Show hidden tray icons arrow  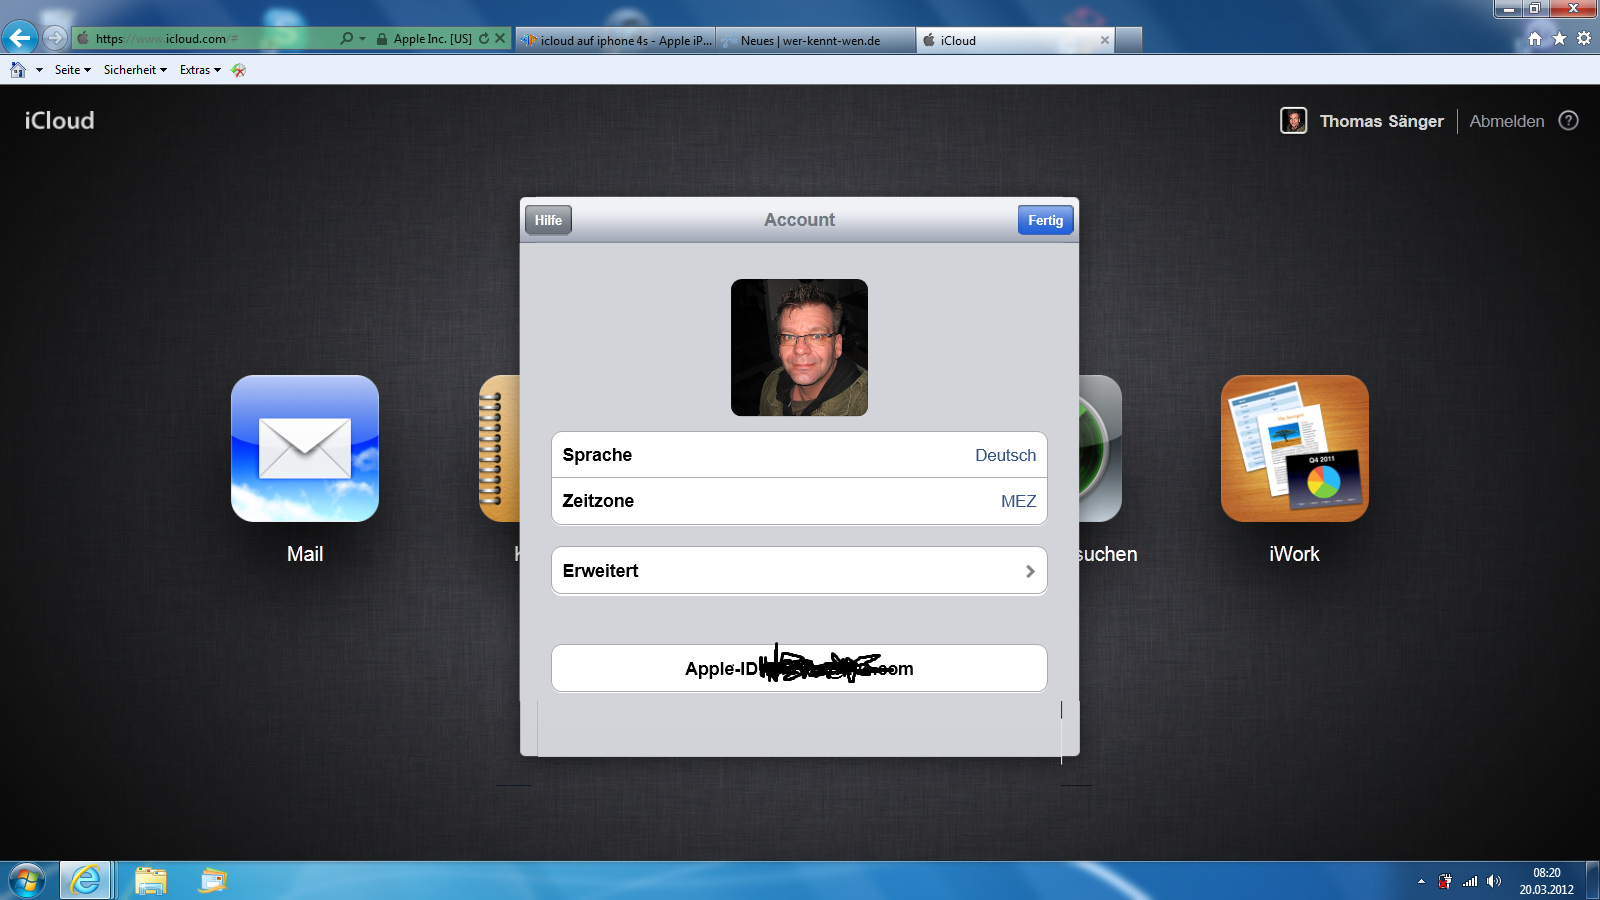(1421, 881)
